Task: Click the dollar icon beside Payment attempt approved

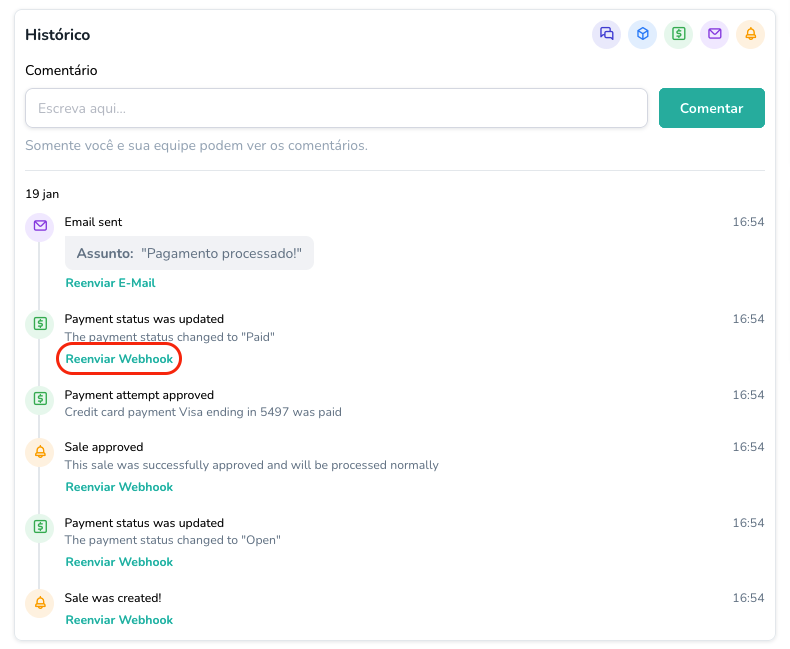Action: 40,399
